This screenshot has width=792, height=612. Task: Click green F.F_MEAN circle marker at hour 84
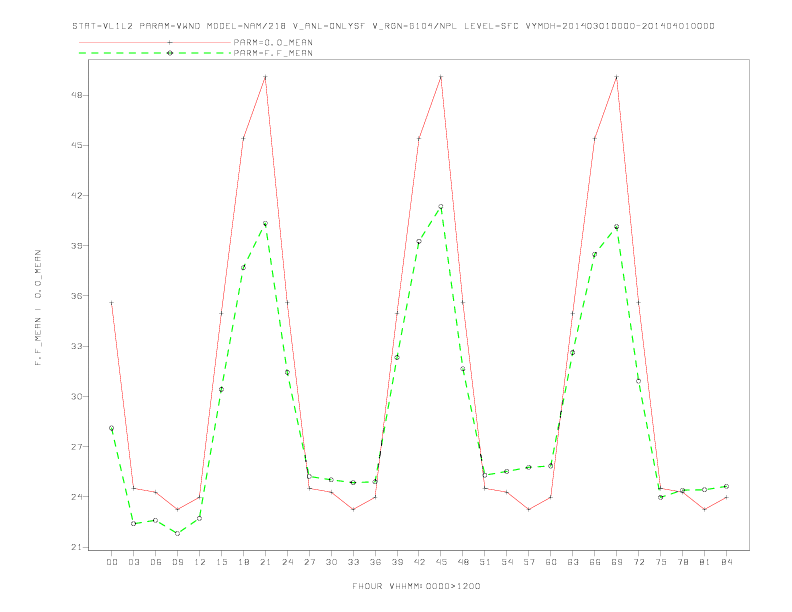[x=726, y=486]
